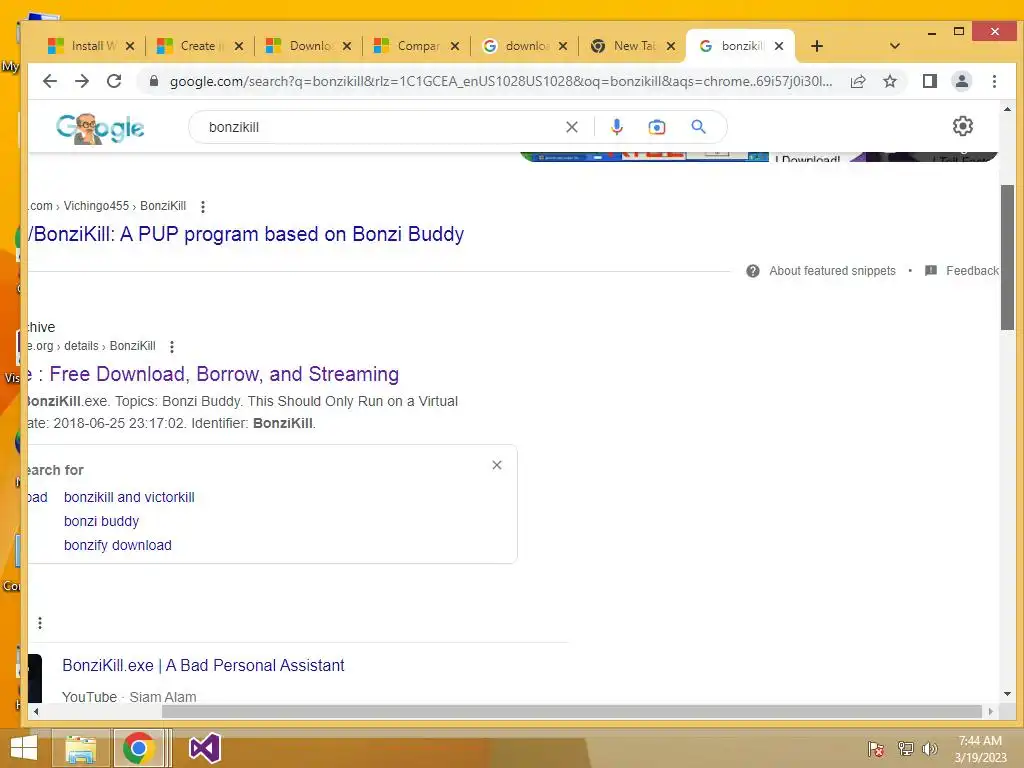Open the Chrome profile avatar
The height and width of the screenshot is (768, 1024).
pos(962,81)
